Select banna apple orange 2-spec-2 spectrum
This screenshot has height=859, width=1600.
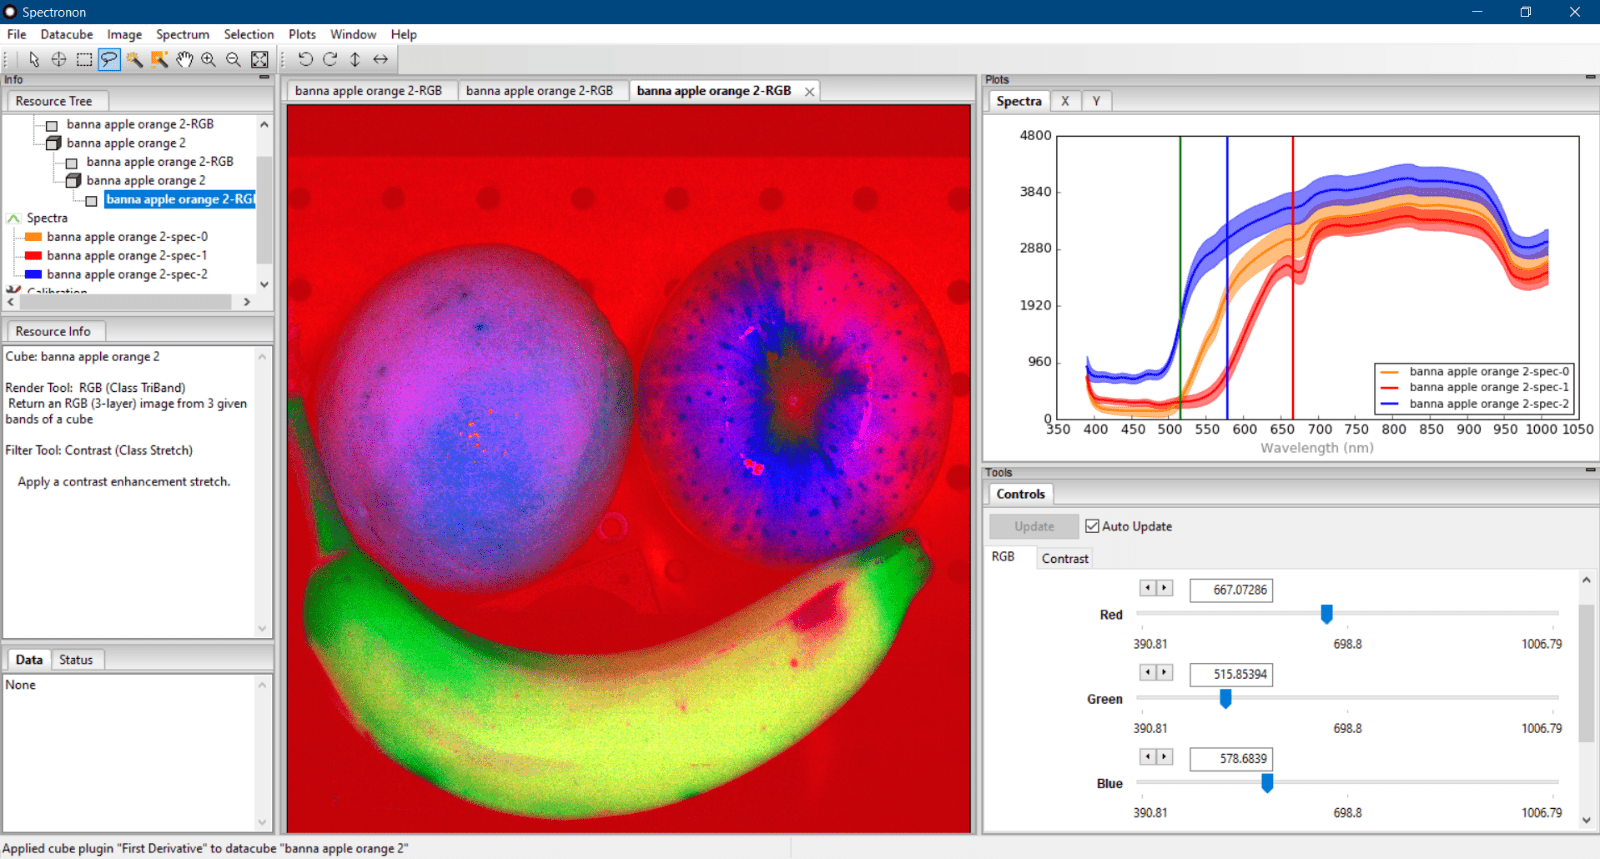coord(127,274)
